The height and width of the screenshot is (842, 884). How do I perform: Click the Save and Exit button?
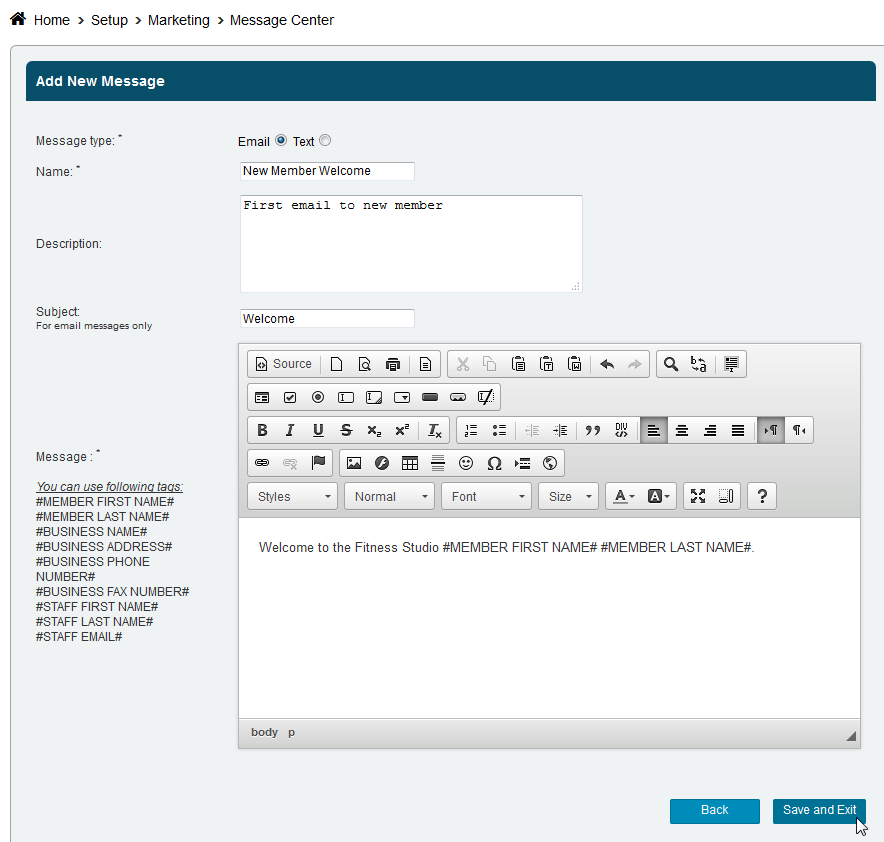[819, 810]
